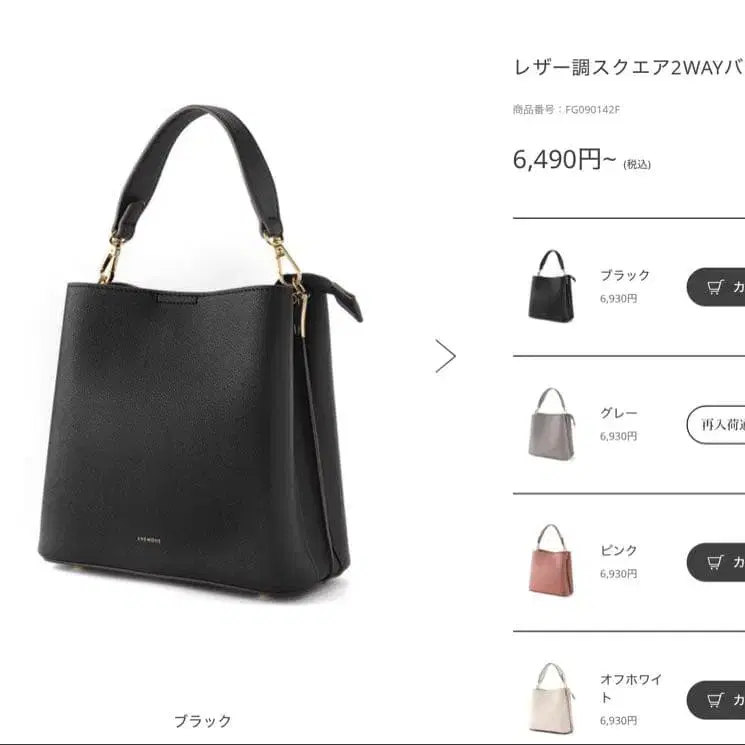Screen dimensions: 745x745
Task: Click the gray restock notification button
Action: pyautogui.click(x=716, y=425)
